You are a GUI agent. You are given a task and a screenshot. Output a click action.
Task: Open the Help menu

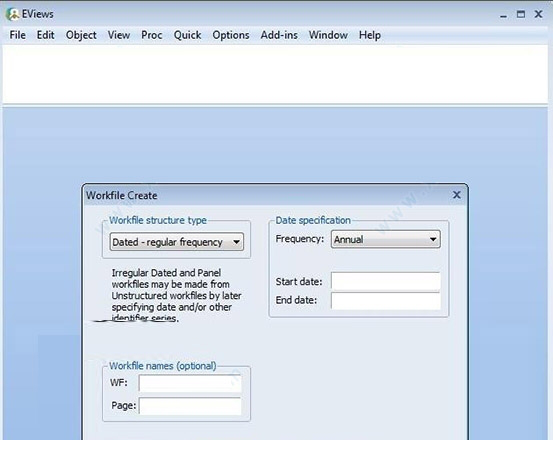[370, 35]
